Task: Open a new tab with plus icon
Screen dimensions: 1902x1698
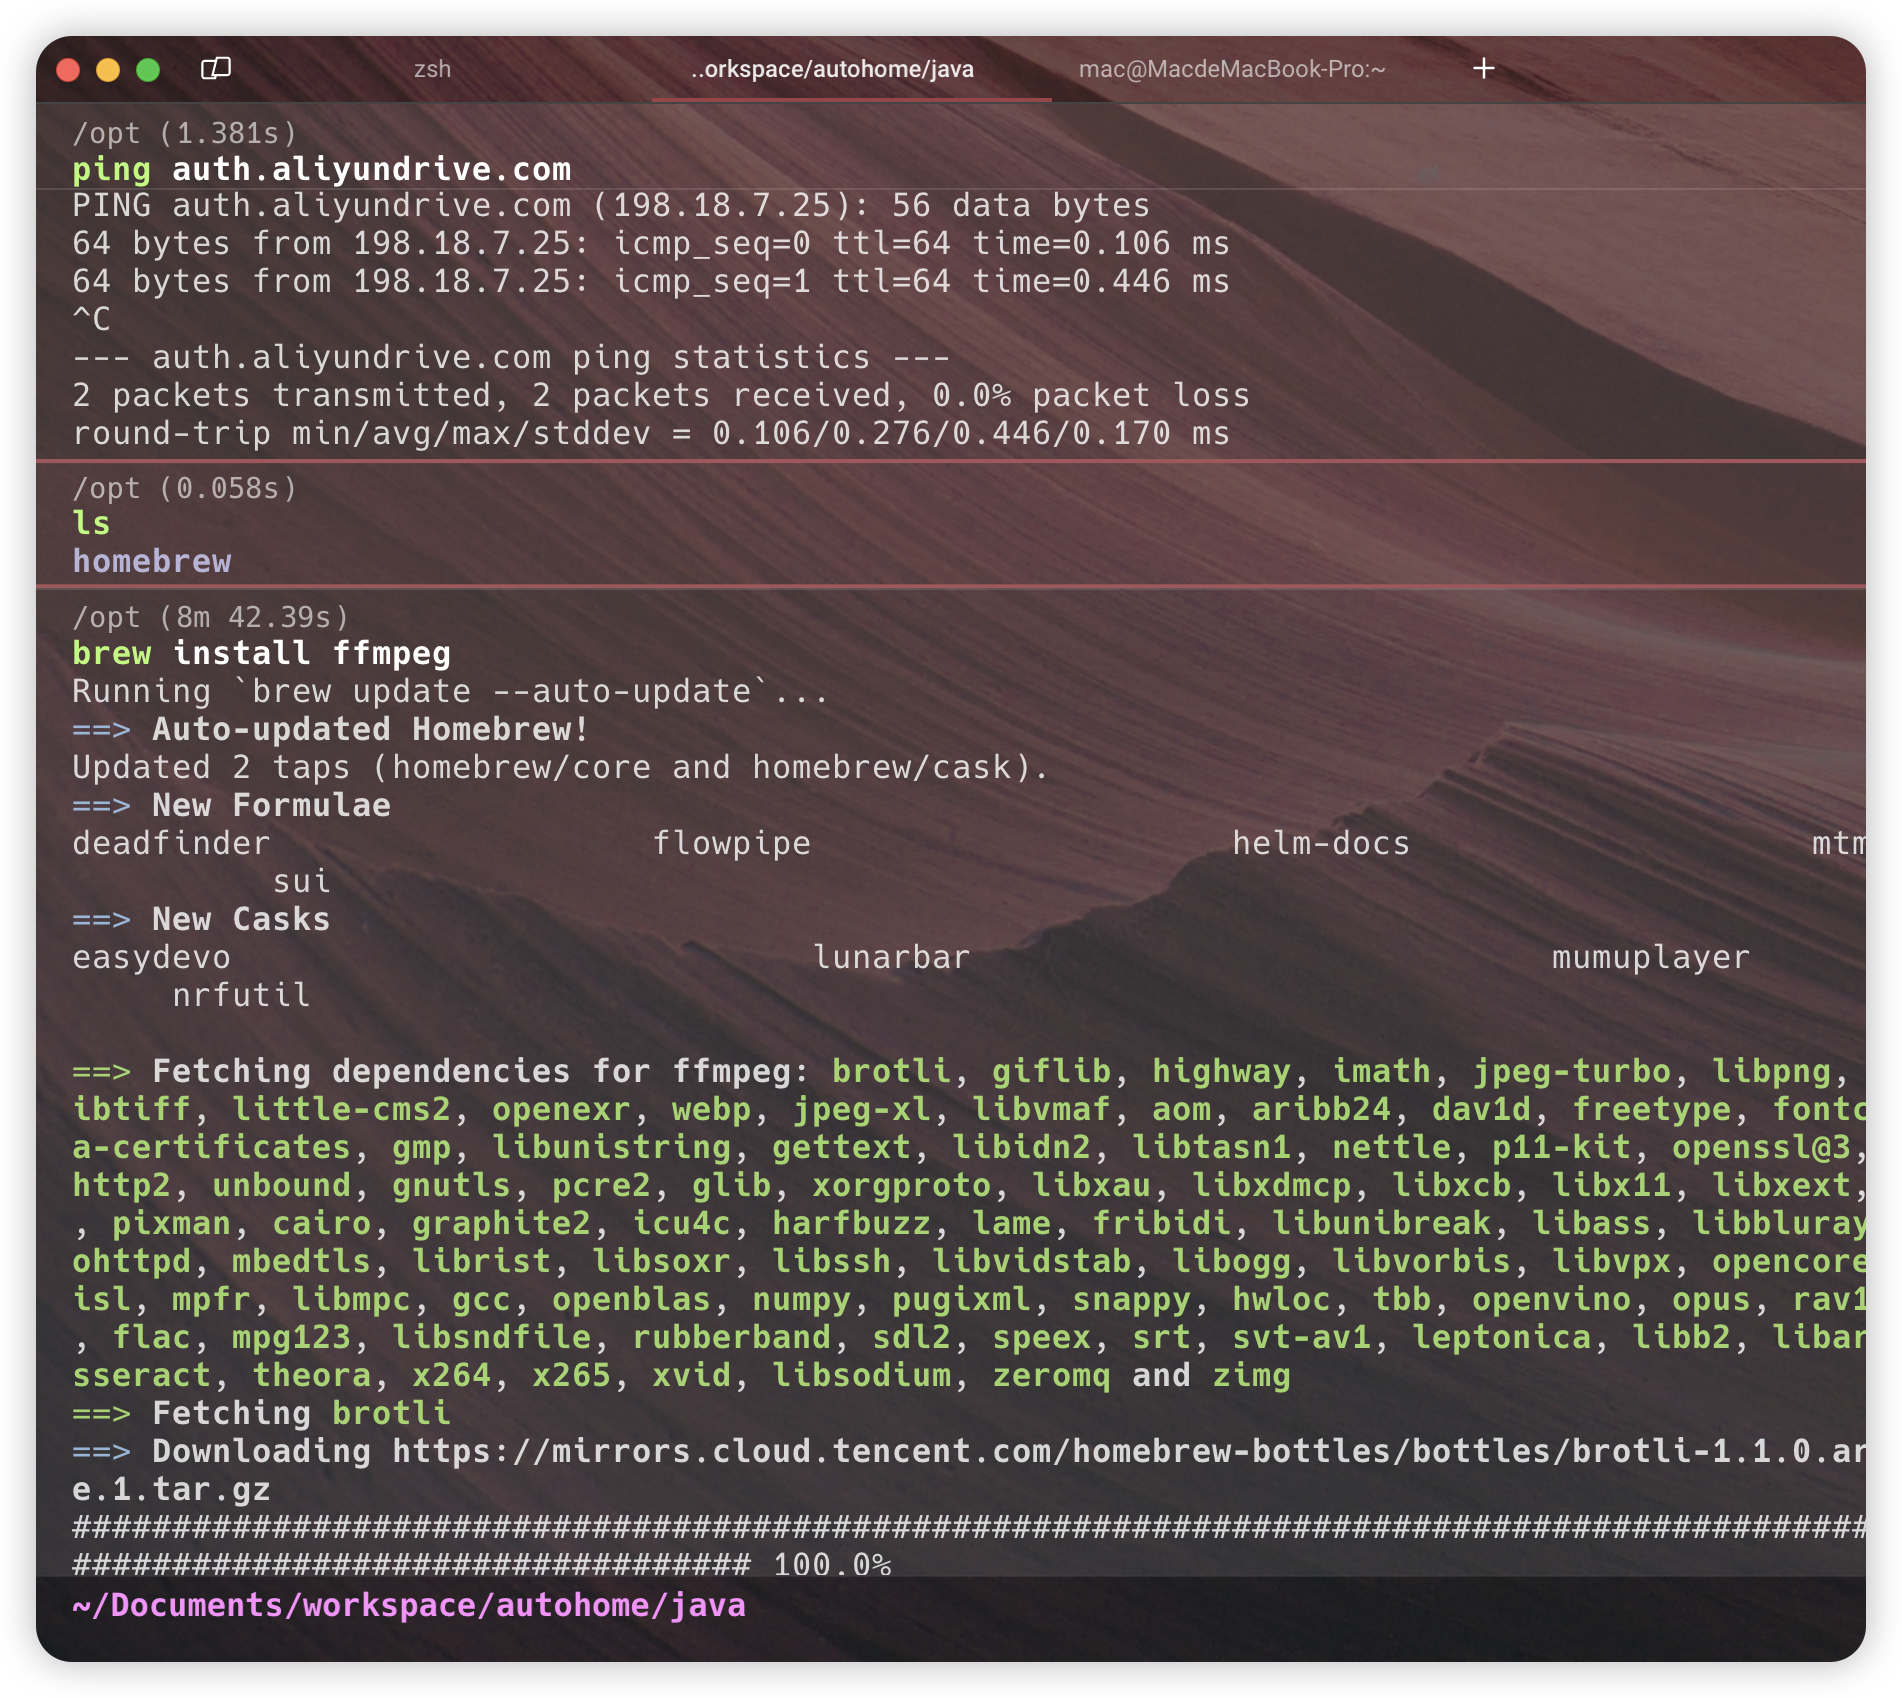Action: [x=1484, y=68]
